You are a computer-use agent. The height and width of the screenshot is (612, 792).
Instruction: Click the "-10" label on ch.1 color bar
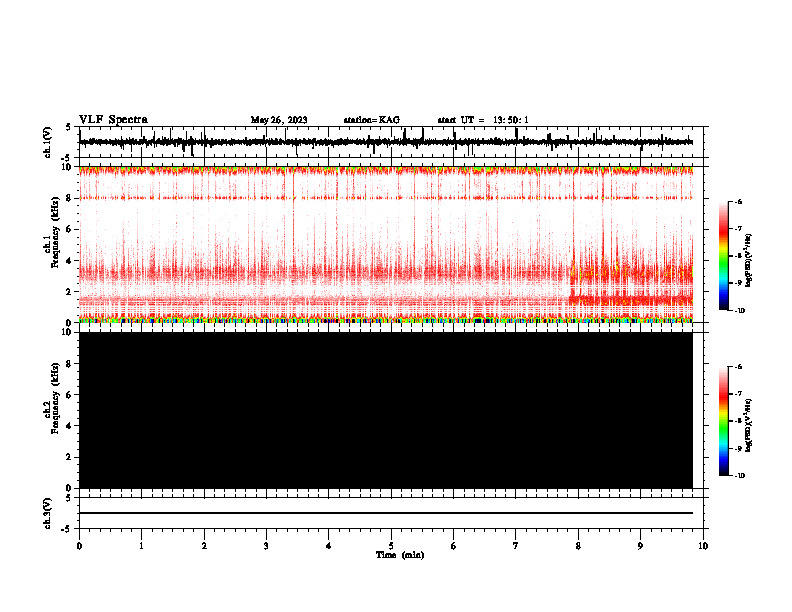pos(738,311)
